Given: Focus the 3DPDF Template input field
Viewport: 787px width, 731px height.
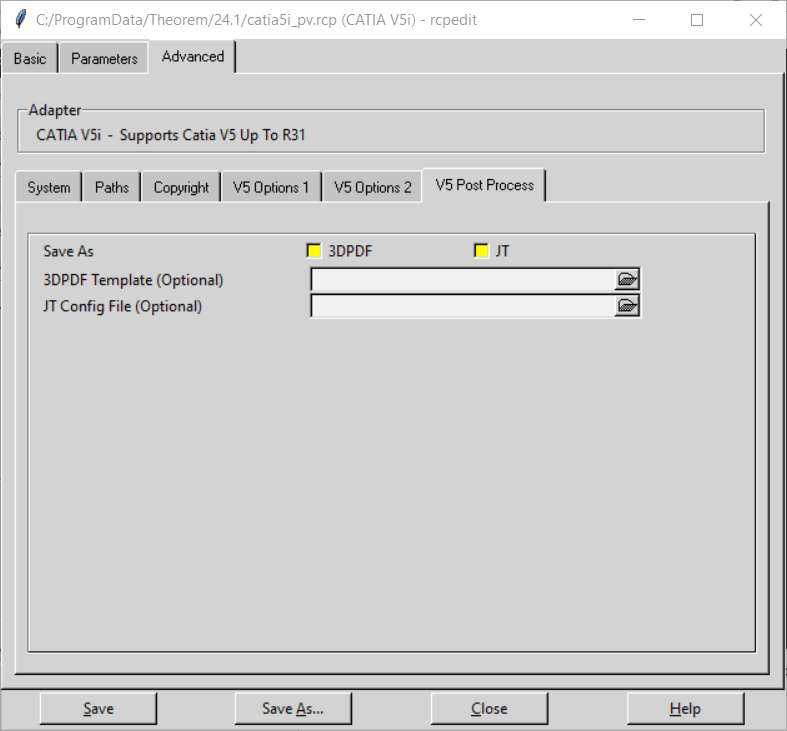Looking at the screenshot, I should [x=463, y=280].
